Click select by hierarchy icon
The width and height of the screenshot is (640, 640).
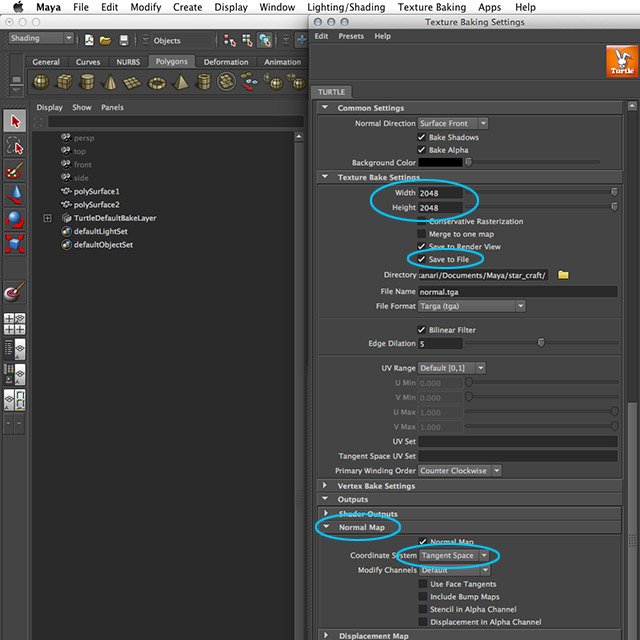coord(230,40)
